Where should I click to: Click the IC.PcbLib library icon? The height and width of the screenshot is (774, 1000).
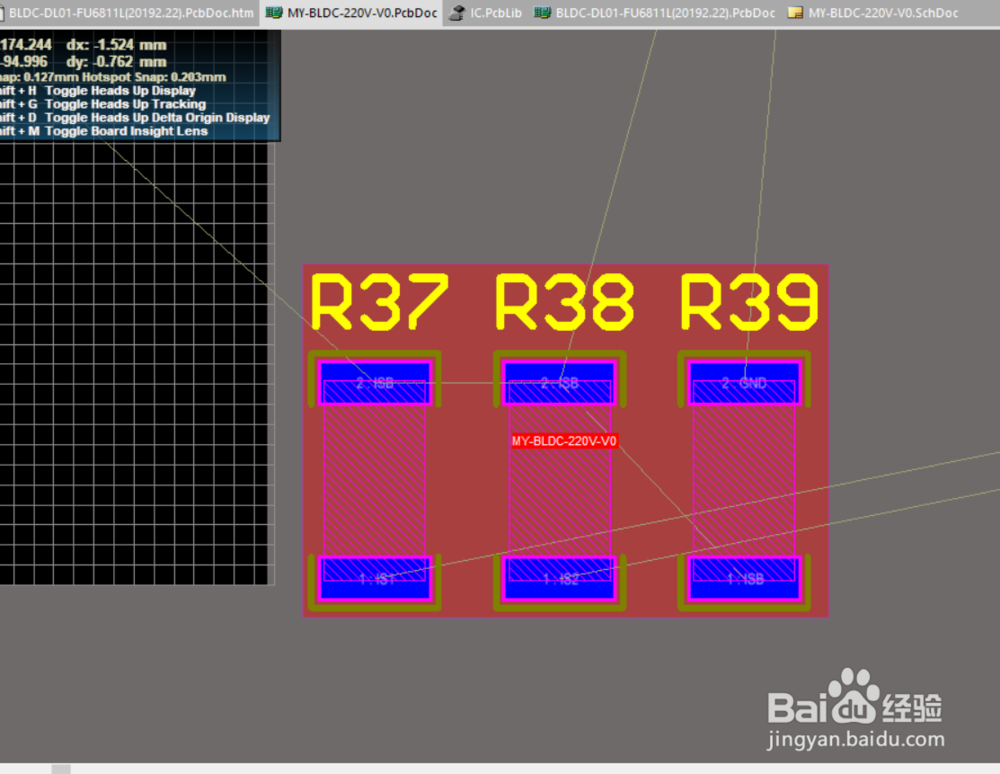tap(457, 13)
